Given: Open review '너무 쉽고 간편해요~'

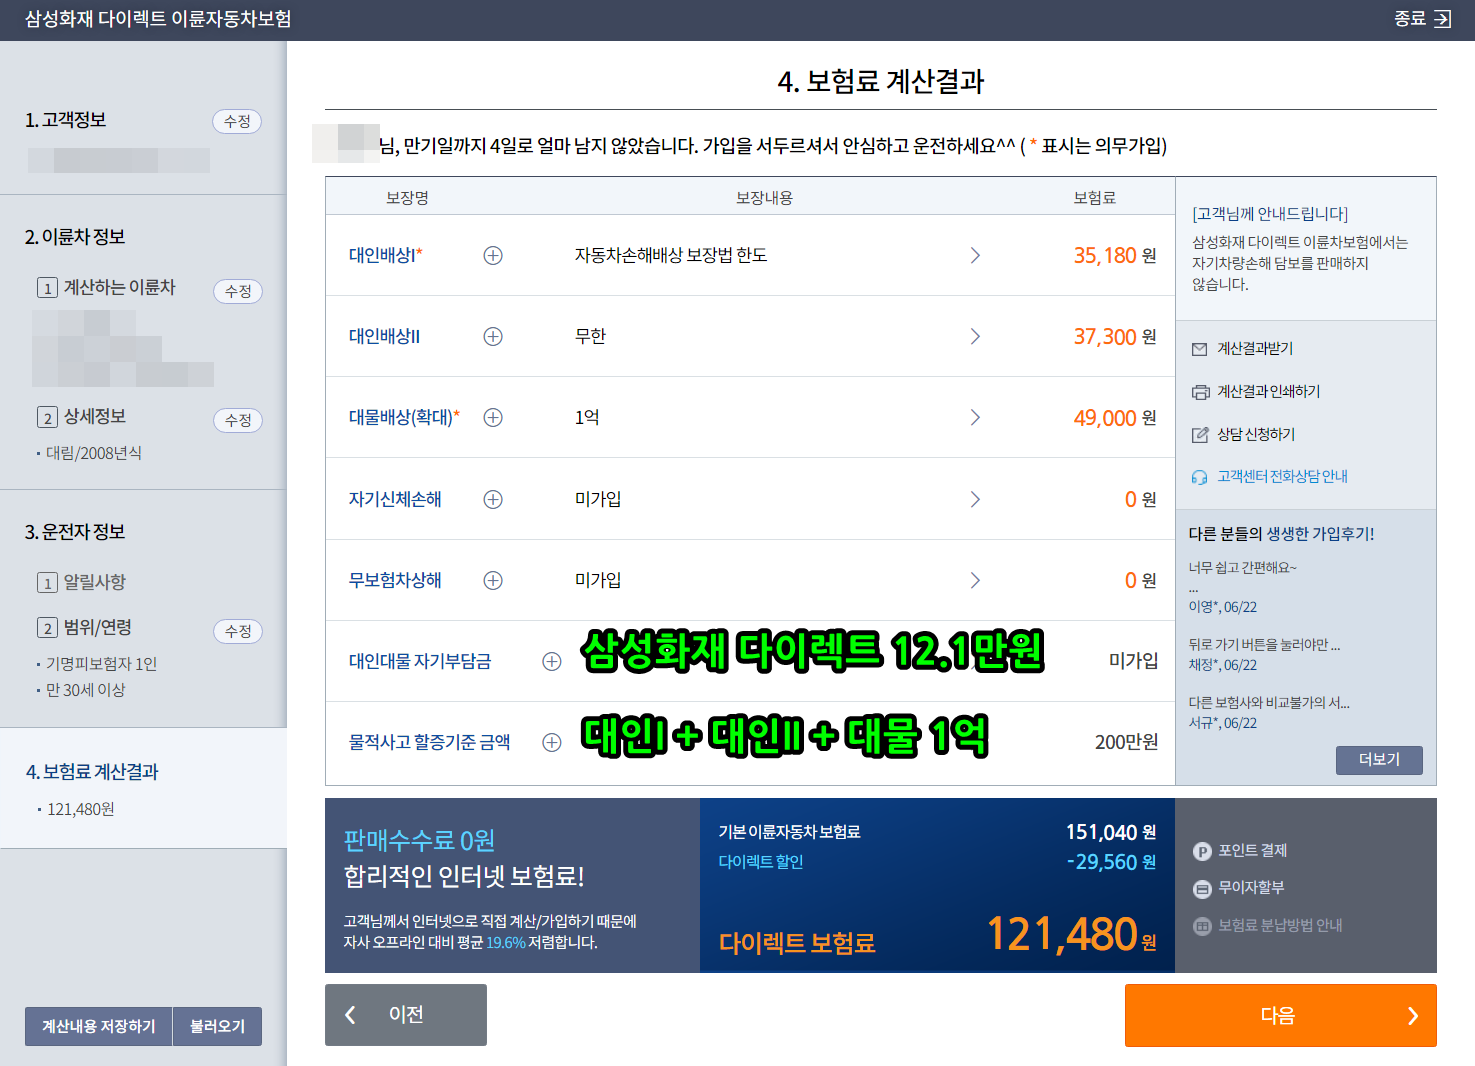Looking at the screenshot, I should 1243,568.
